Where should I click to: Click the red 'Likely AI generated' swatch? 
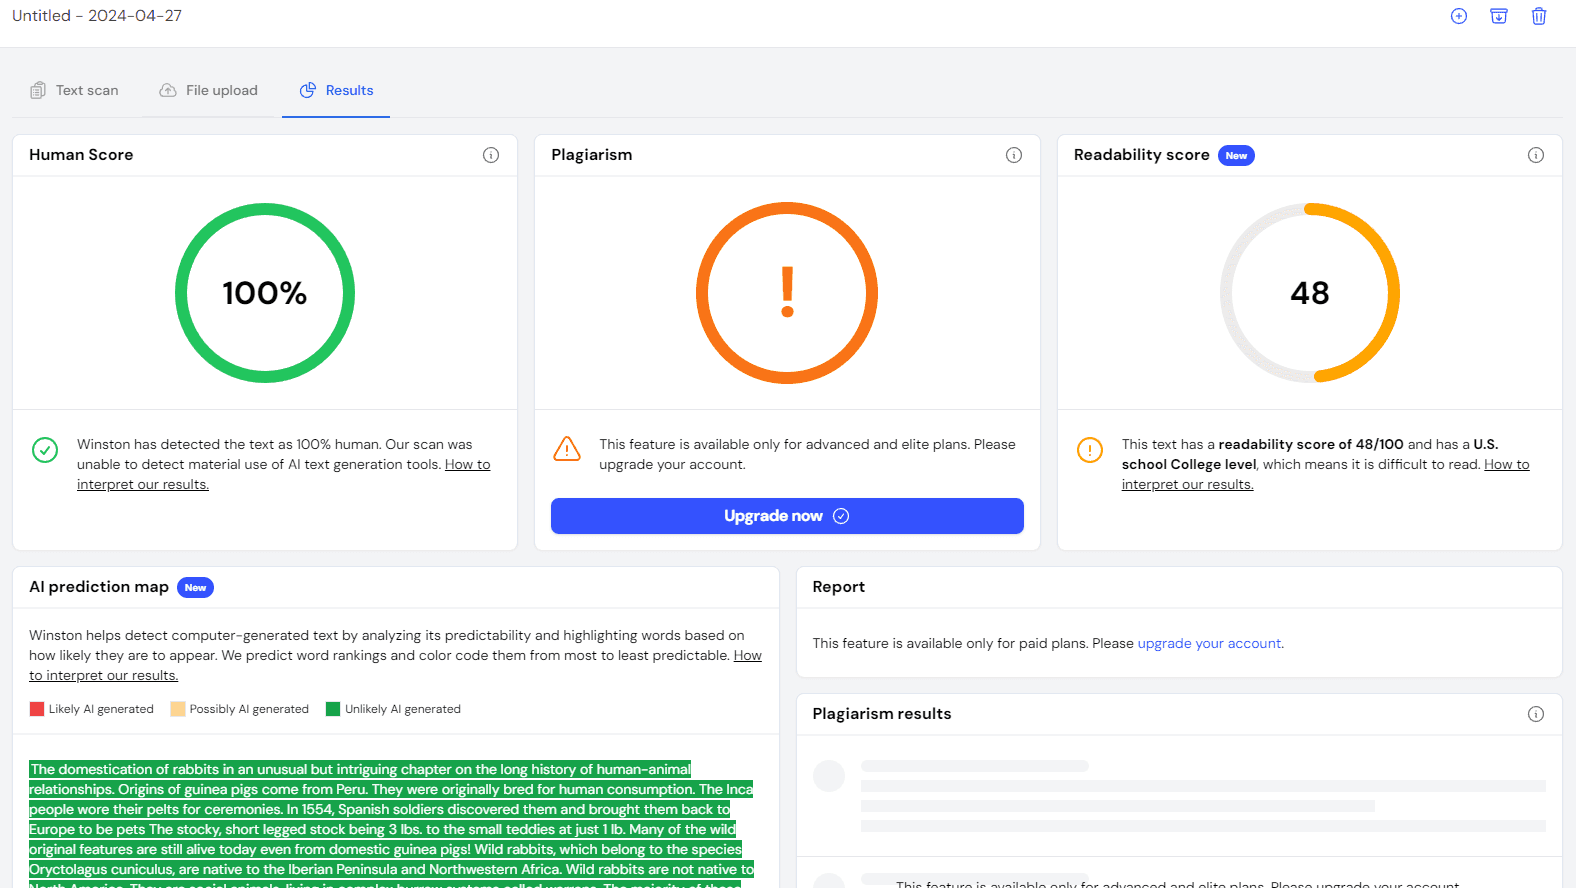point(37,709)
